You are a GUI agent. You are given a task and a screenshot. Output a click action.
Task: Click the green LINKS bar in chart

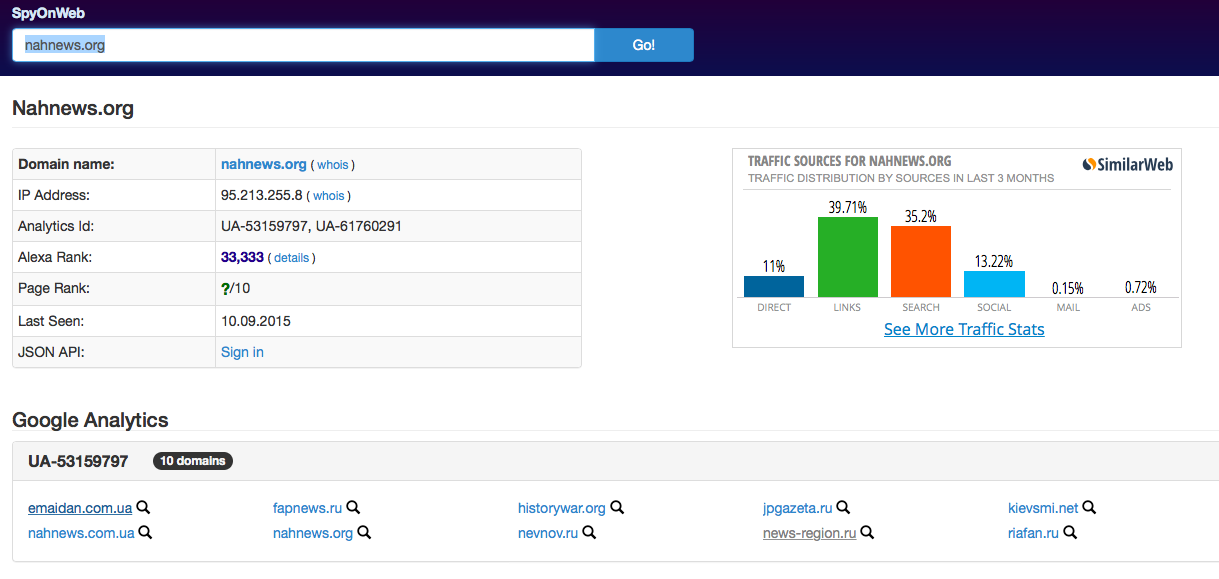point(848,257)
